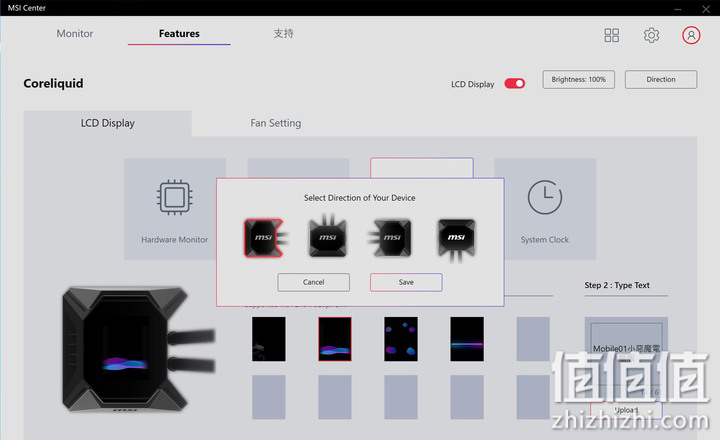Select the tubes-right device direction icon
This screenshot has width=720, height=440.
click(x=266, y=238)
